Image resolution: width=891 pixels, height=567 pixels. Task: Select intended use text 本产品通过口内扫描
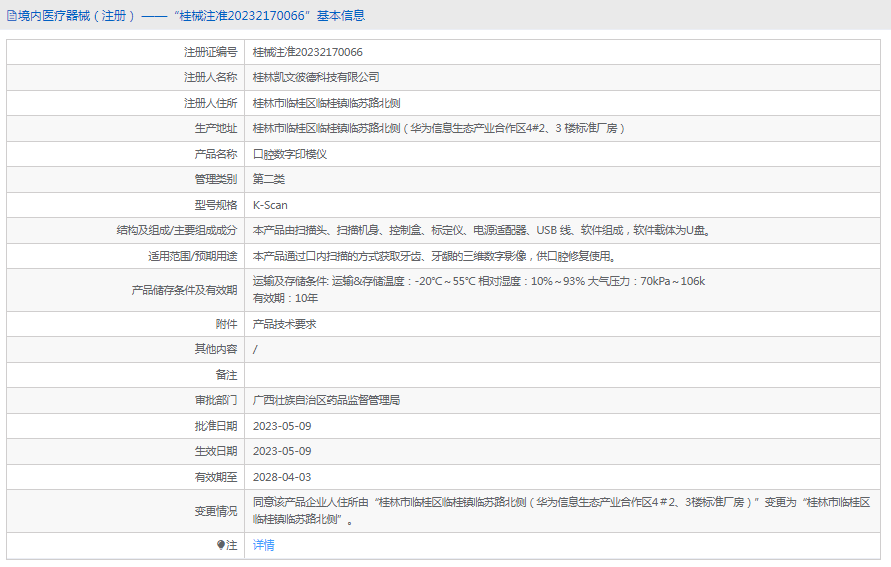pyautogui.click(x=435, y=256)
